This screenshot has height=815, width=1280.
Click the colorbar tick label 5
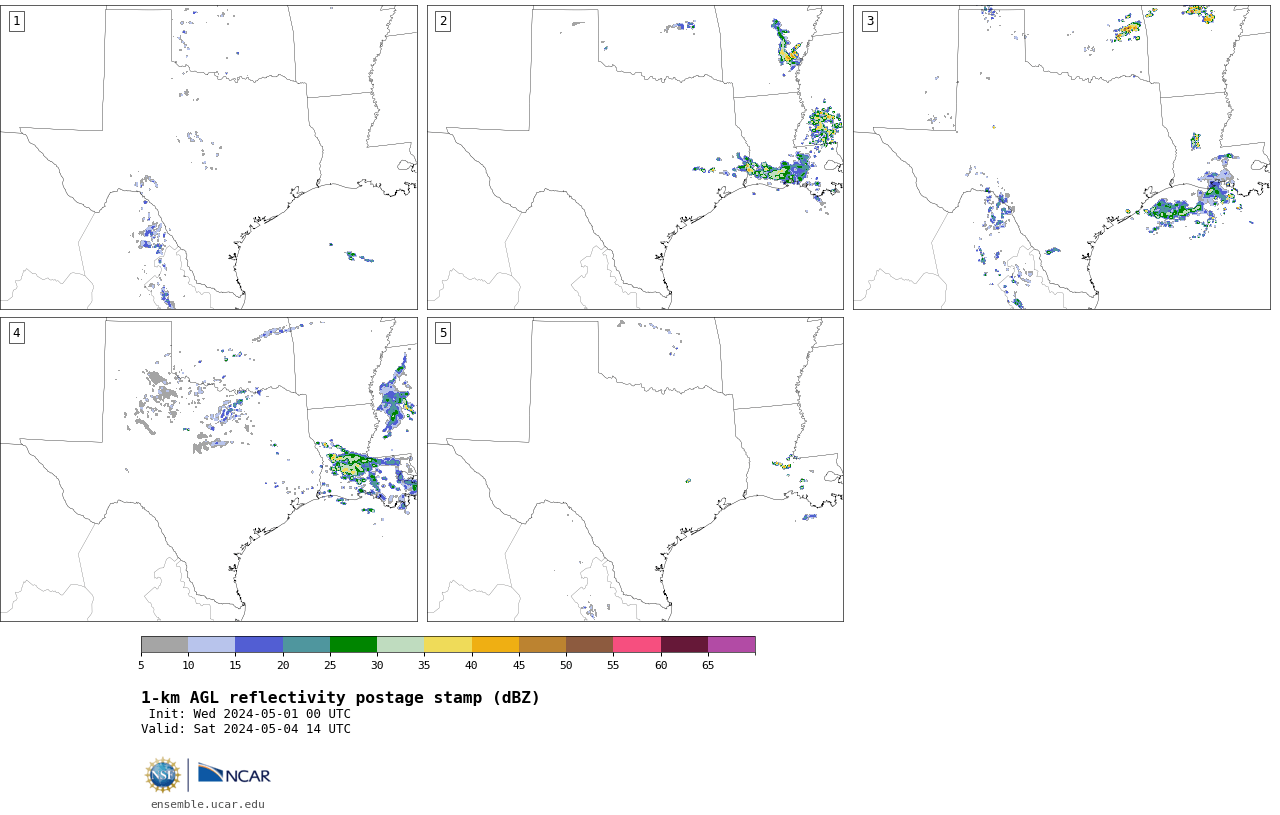141,665
